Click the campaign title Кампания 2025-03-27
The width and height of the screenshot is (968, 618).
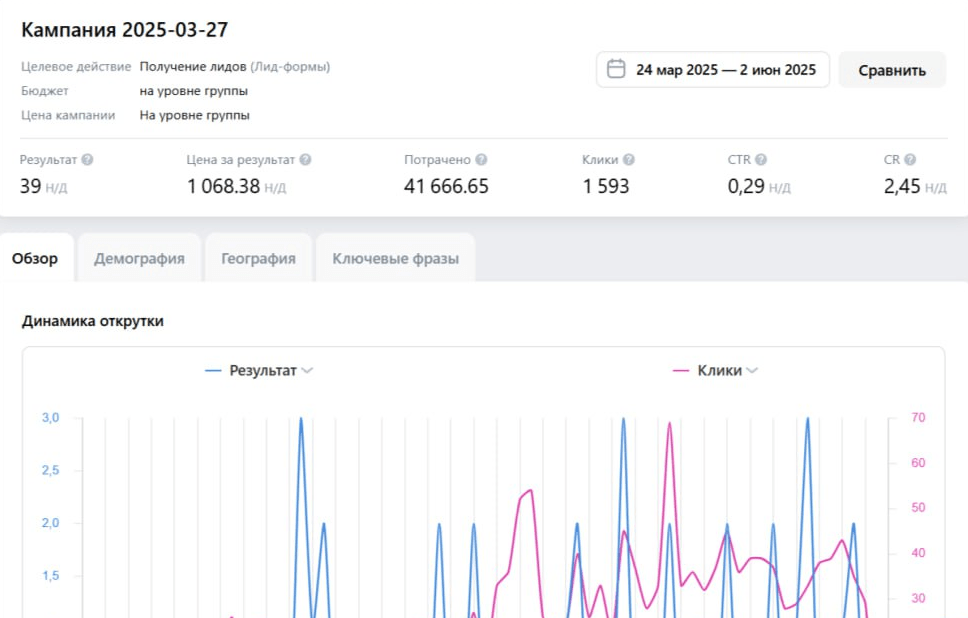pos(124,30)
